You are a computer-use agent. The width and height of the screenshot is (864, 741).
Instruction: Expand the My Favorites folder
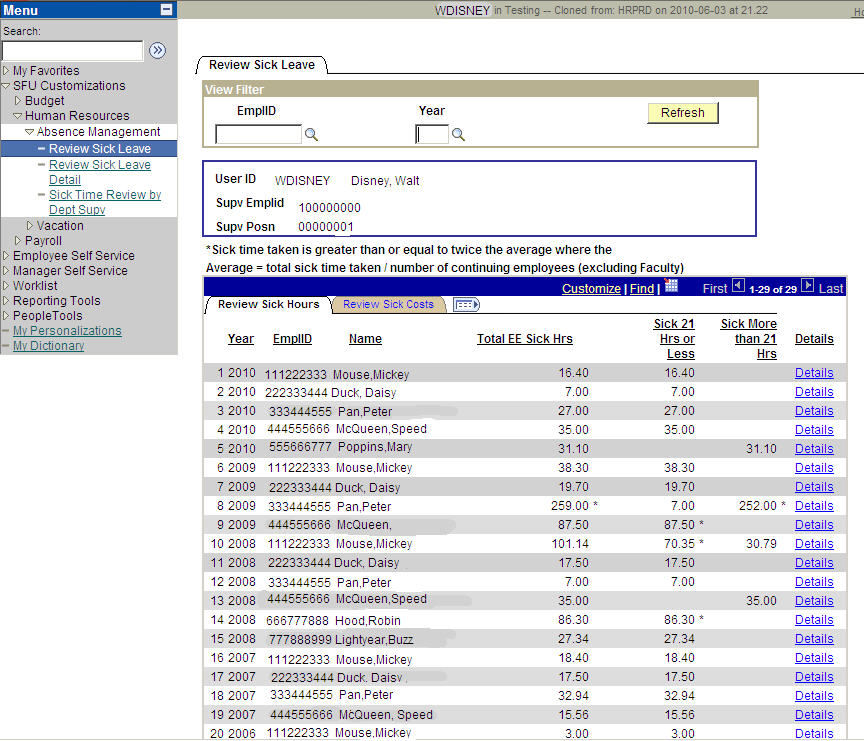(45, 71)
